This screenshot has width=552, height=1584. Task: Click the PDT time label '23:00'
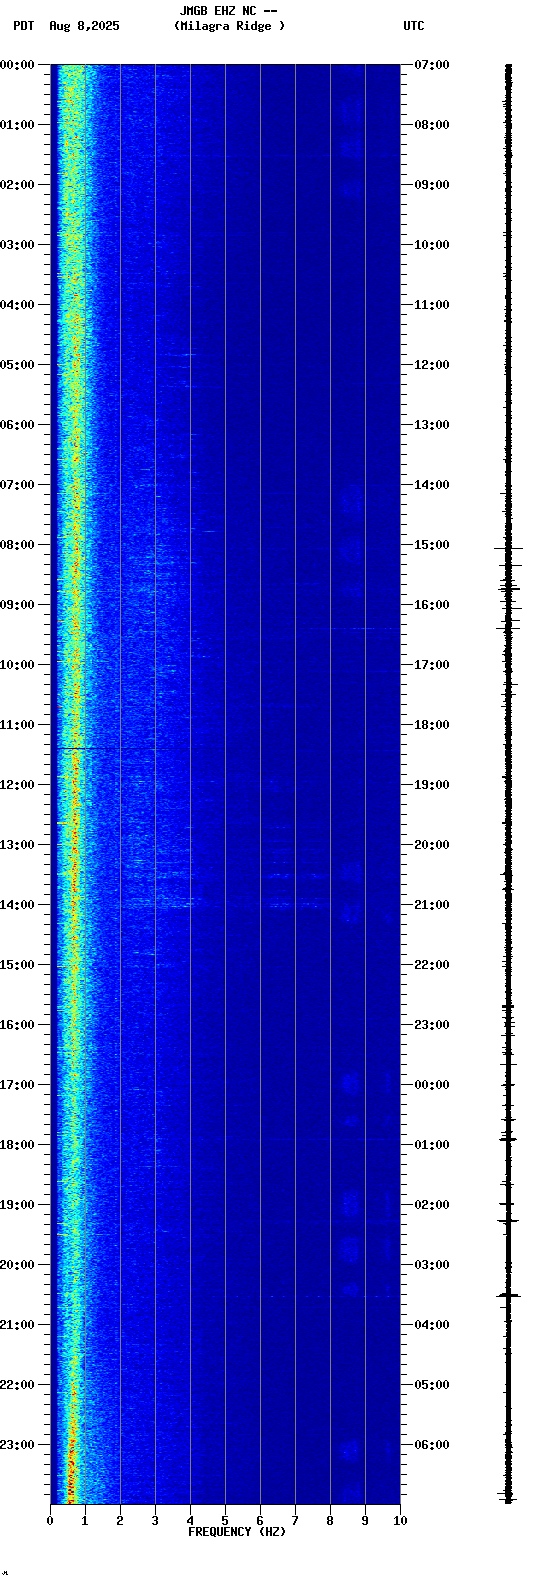tap(17, 1445)
